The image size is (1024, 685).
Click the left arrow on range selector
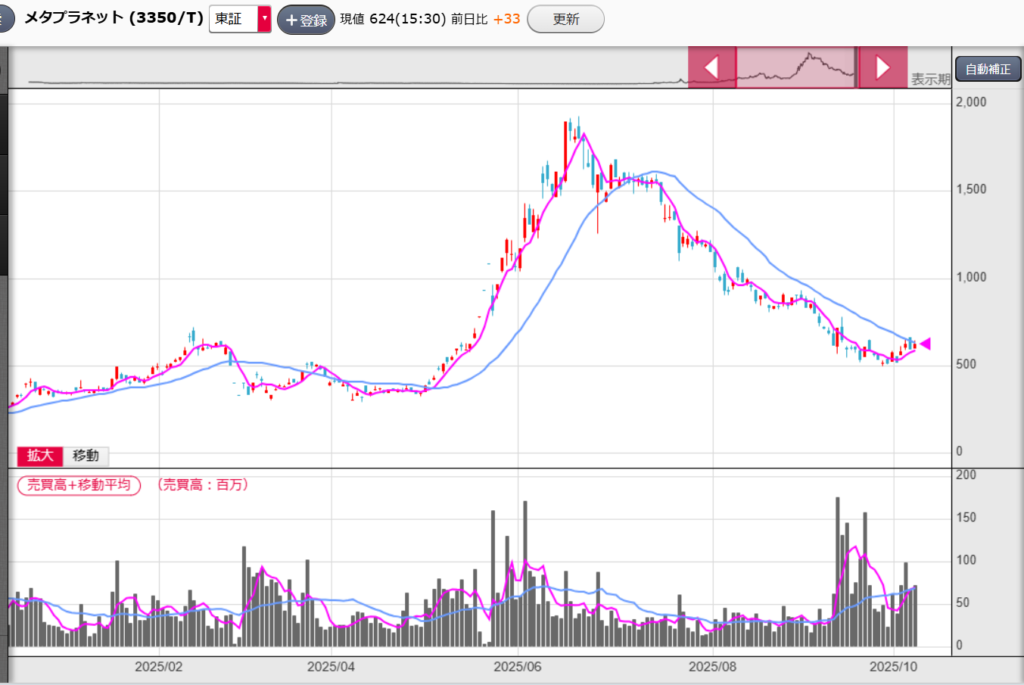pos(712,67)
